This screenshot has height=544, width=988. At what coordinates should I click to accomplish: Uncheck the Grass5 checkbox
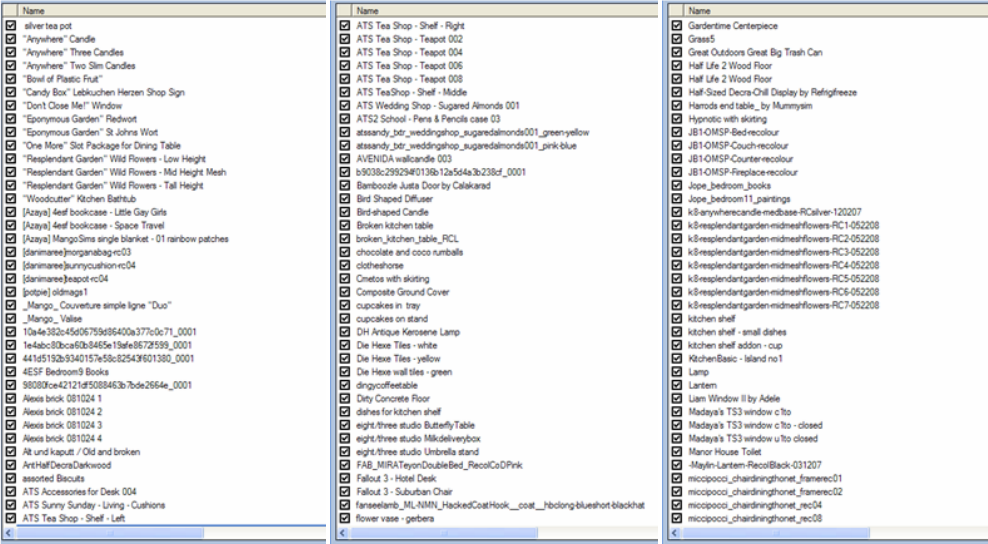pyautogui.click(x=677, y=39)
